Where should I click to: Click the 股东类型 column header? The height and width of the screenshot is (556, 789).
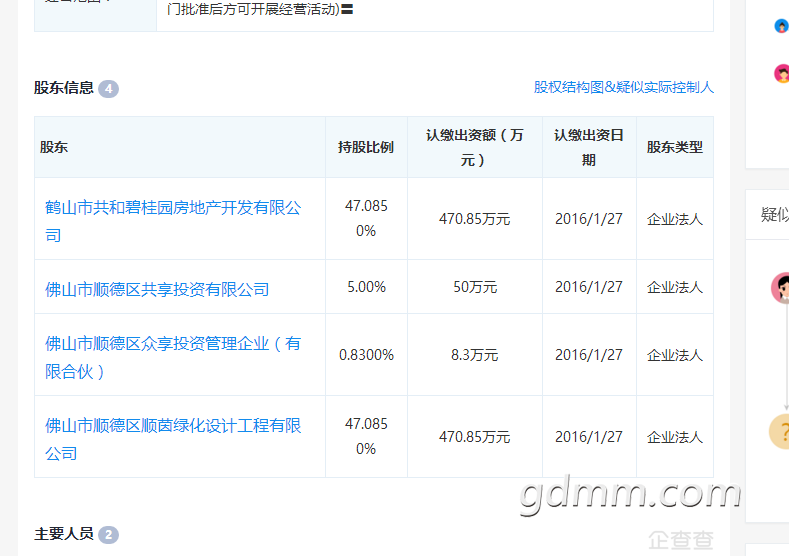[674, 147]
